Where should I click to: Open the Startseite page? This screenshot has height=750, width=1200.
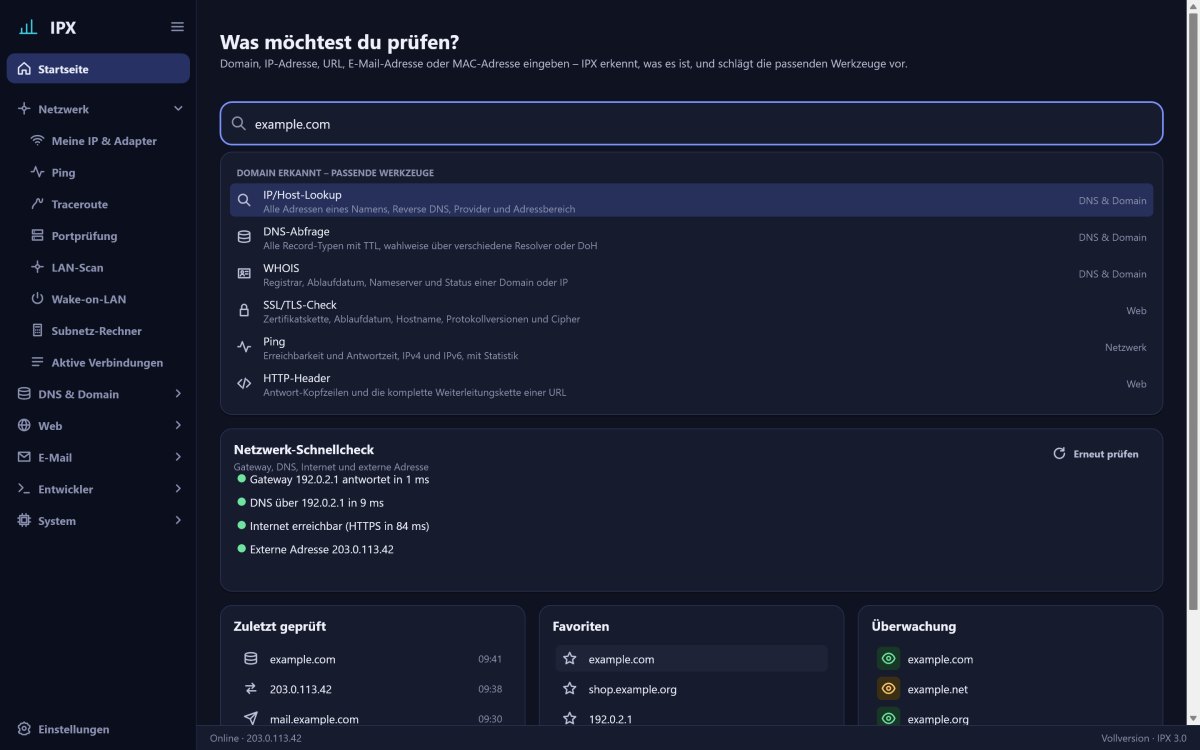[x=98, y=69]
